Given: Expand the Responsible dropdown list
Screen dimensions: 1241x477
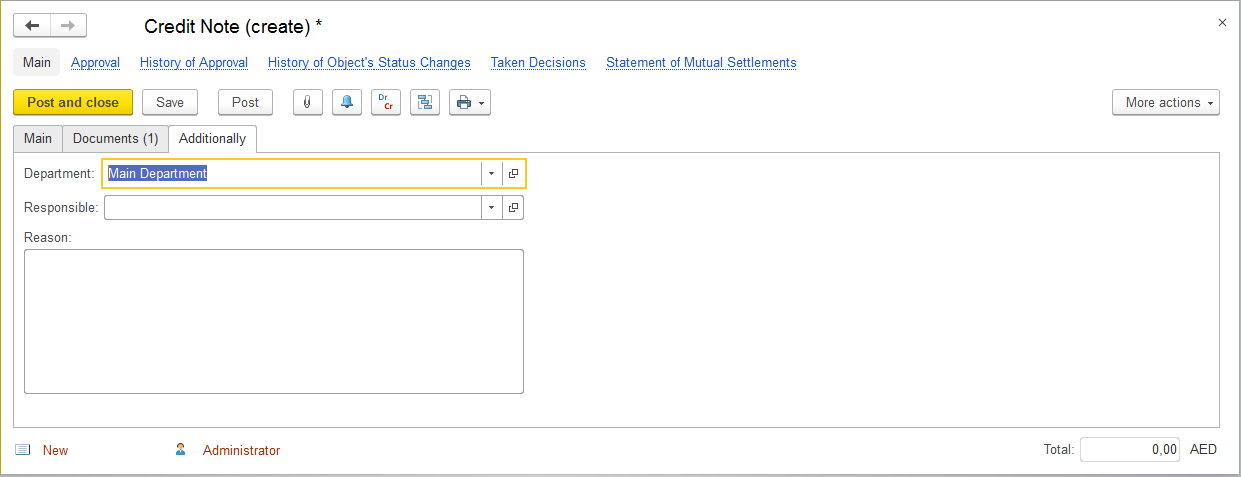Looking at the screenshot, I should [x=491, y=208].
